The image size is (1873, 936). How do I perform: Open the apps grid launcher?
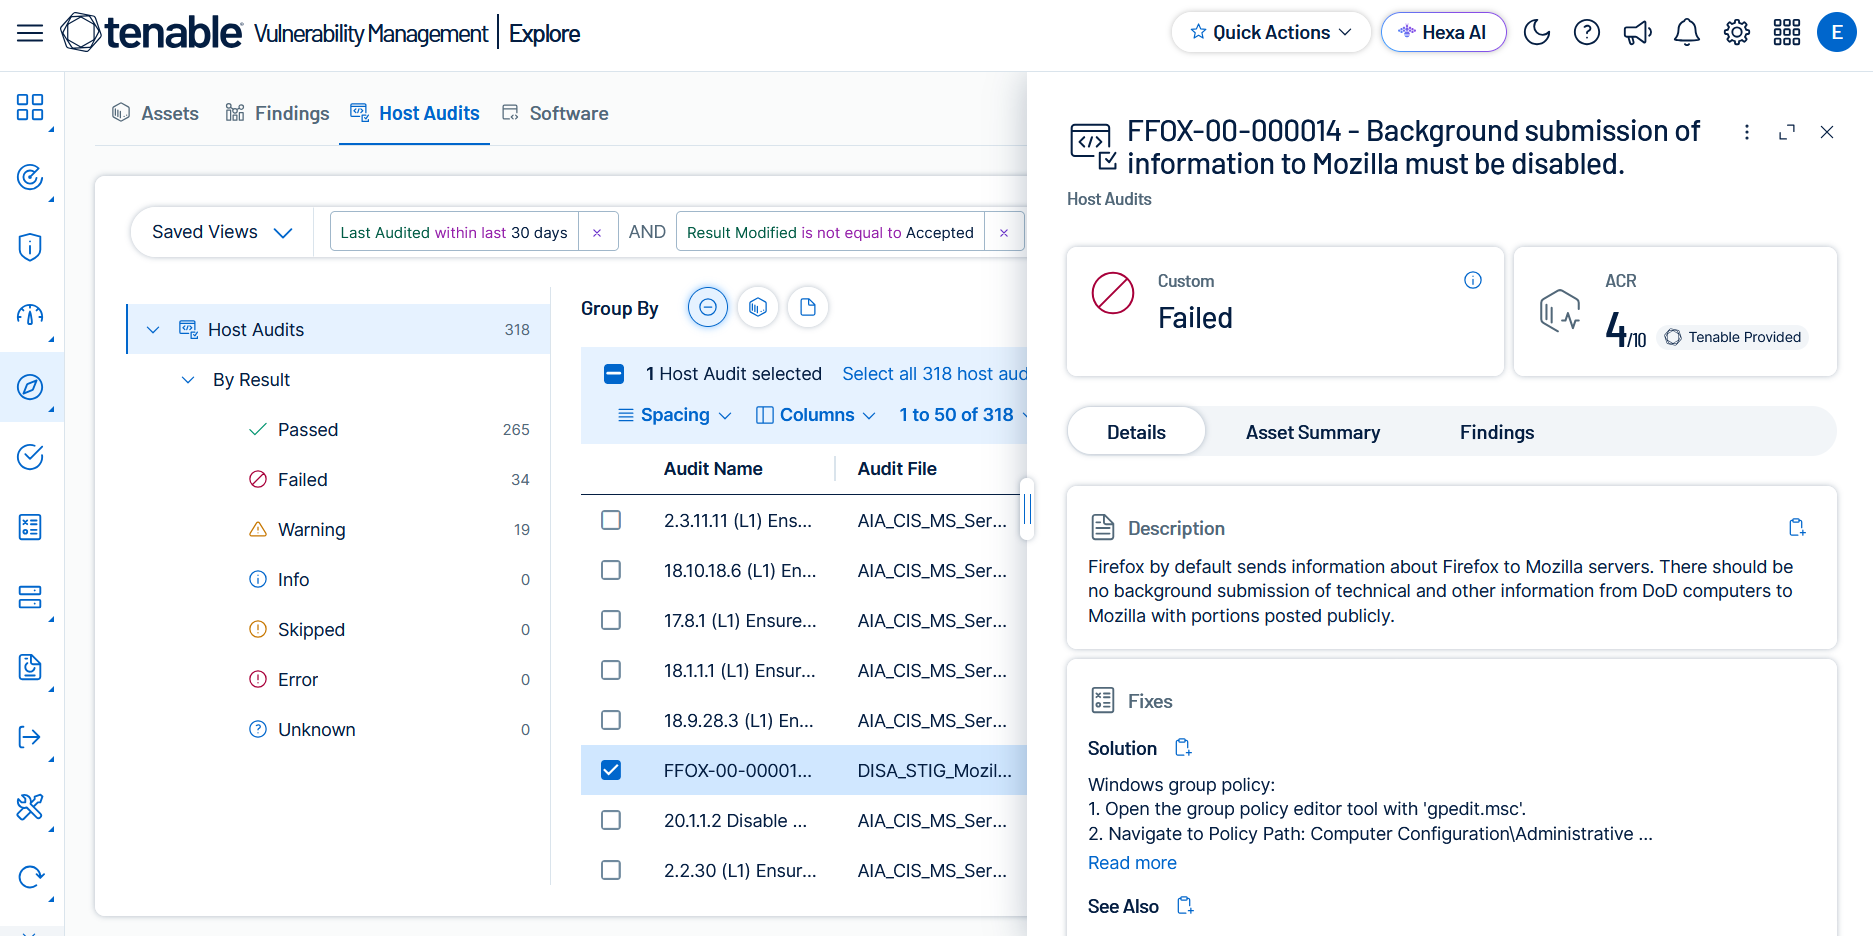(x=1787, y=33)
